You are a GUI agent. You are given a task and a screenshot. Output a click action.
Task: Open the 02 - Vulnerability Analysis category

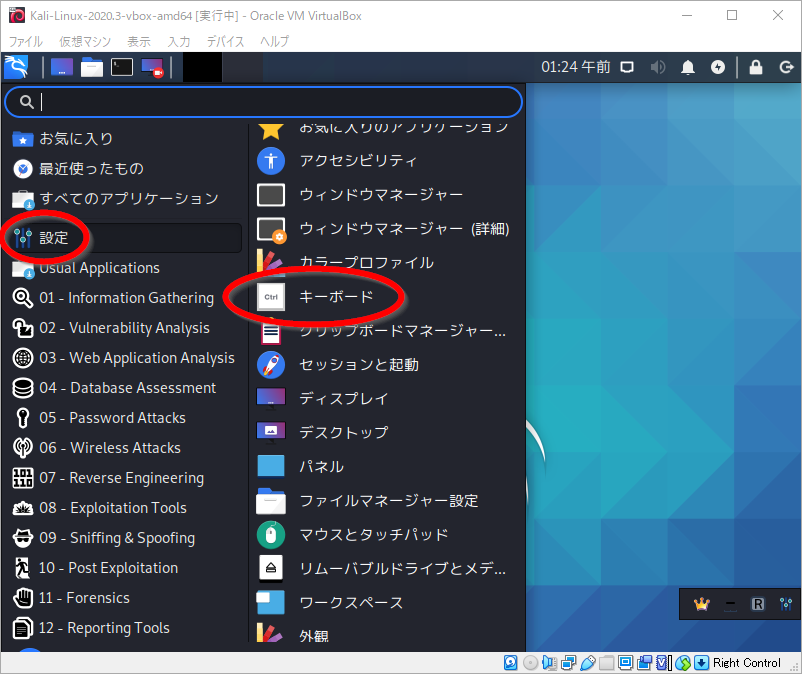click(126, 328)
